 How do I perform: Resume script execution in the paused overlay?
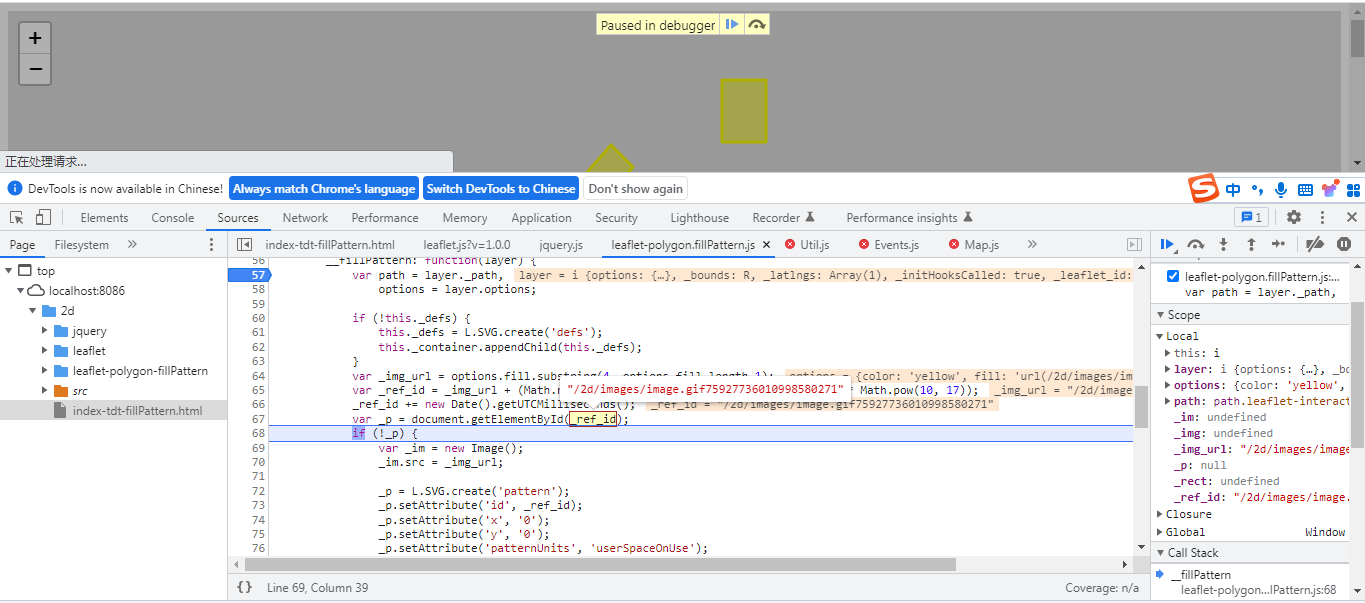pyautogui.click(x=732, y=25)
